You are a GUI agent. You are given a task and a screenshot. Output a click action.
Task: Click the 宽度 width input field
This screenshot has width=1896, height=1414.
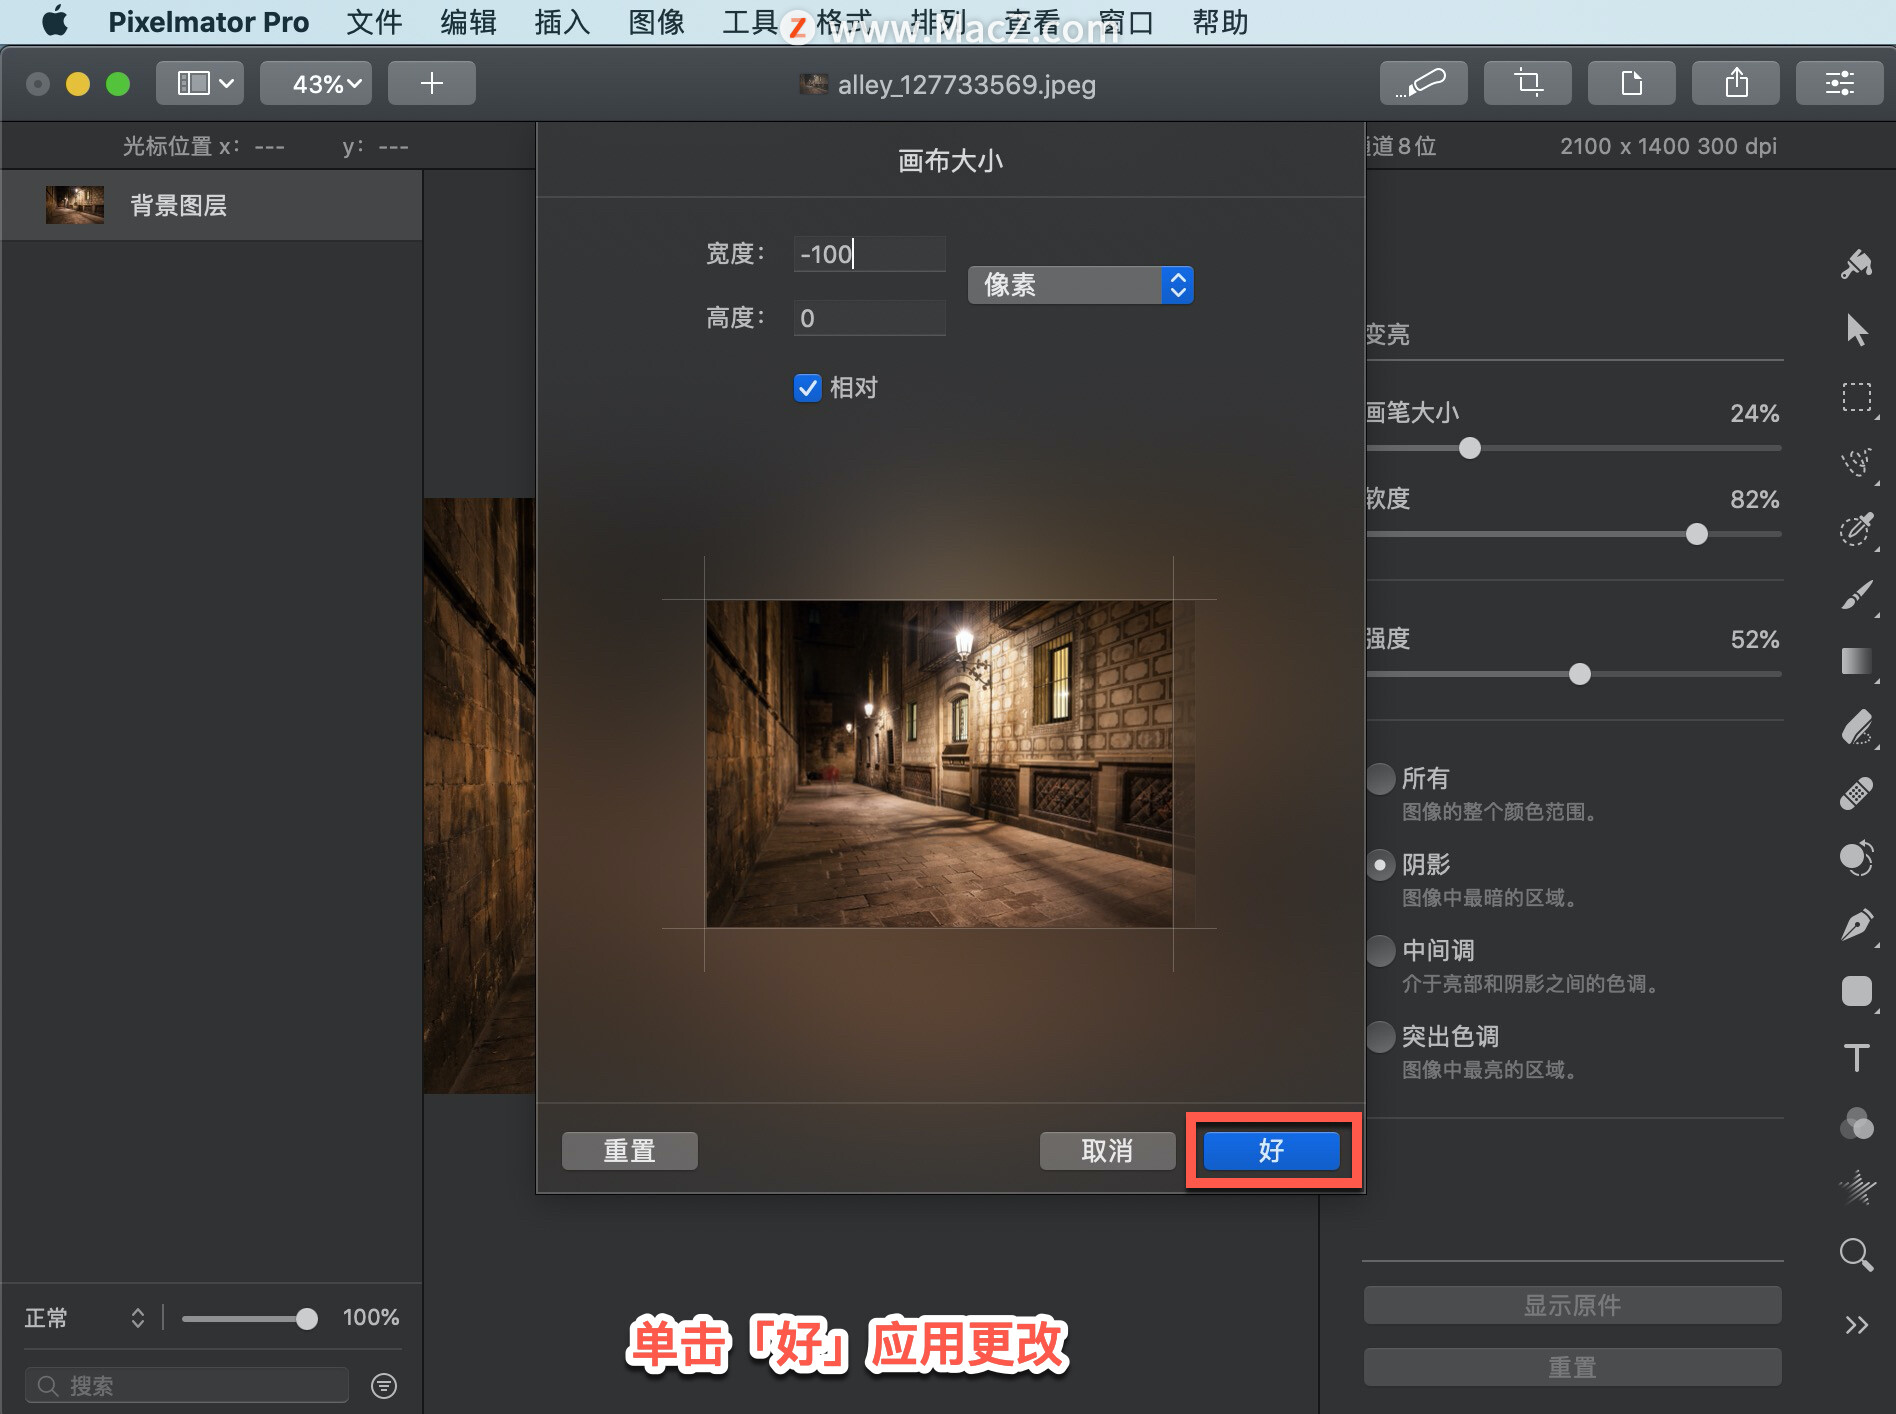[869, 254]
